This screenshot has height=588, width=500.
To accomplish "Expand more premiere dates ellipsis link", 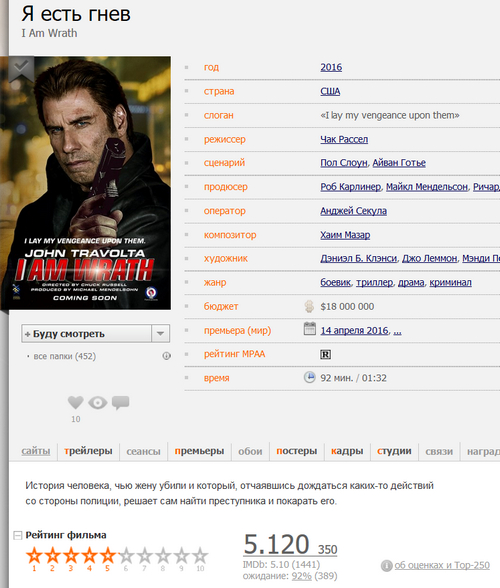I will [398, 330].
